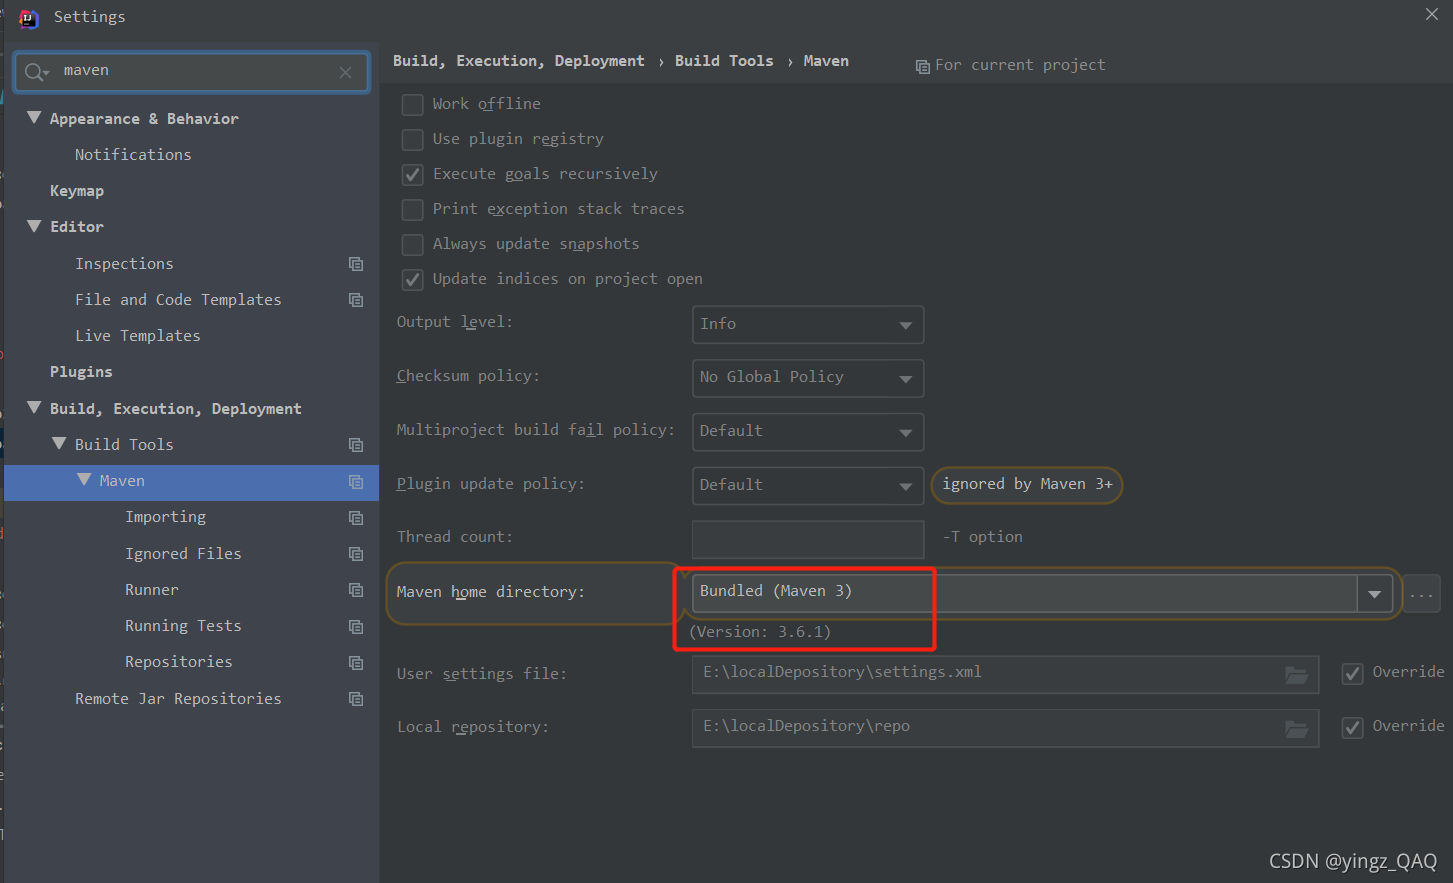Collapse the Appearance & Behavior section
This screenshot has height=883, width=1453.
34,118
